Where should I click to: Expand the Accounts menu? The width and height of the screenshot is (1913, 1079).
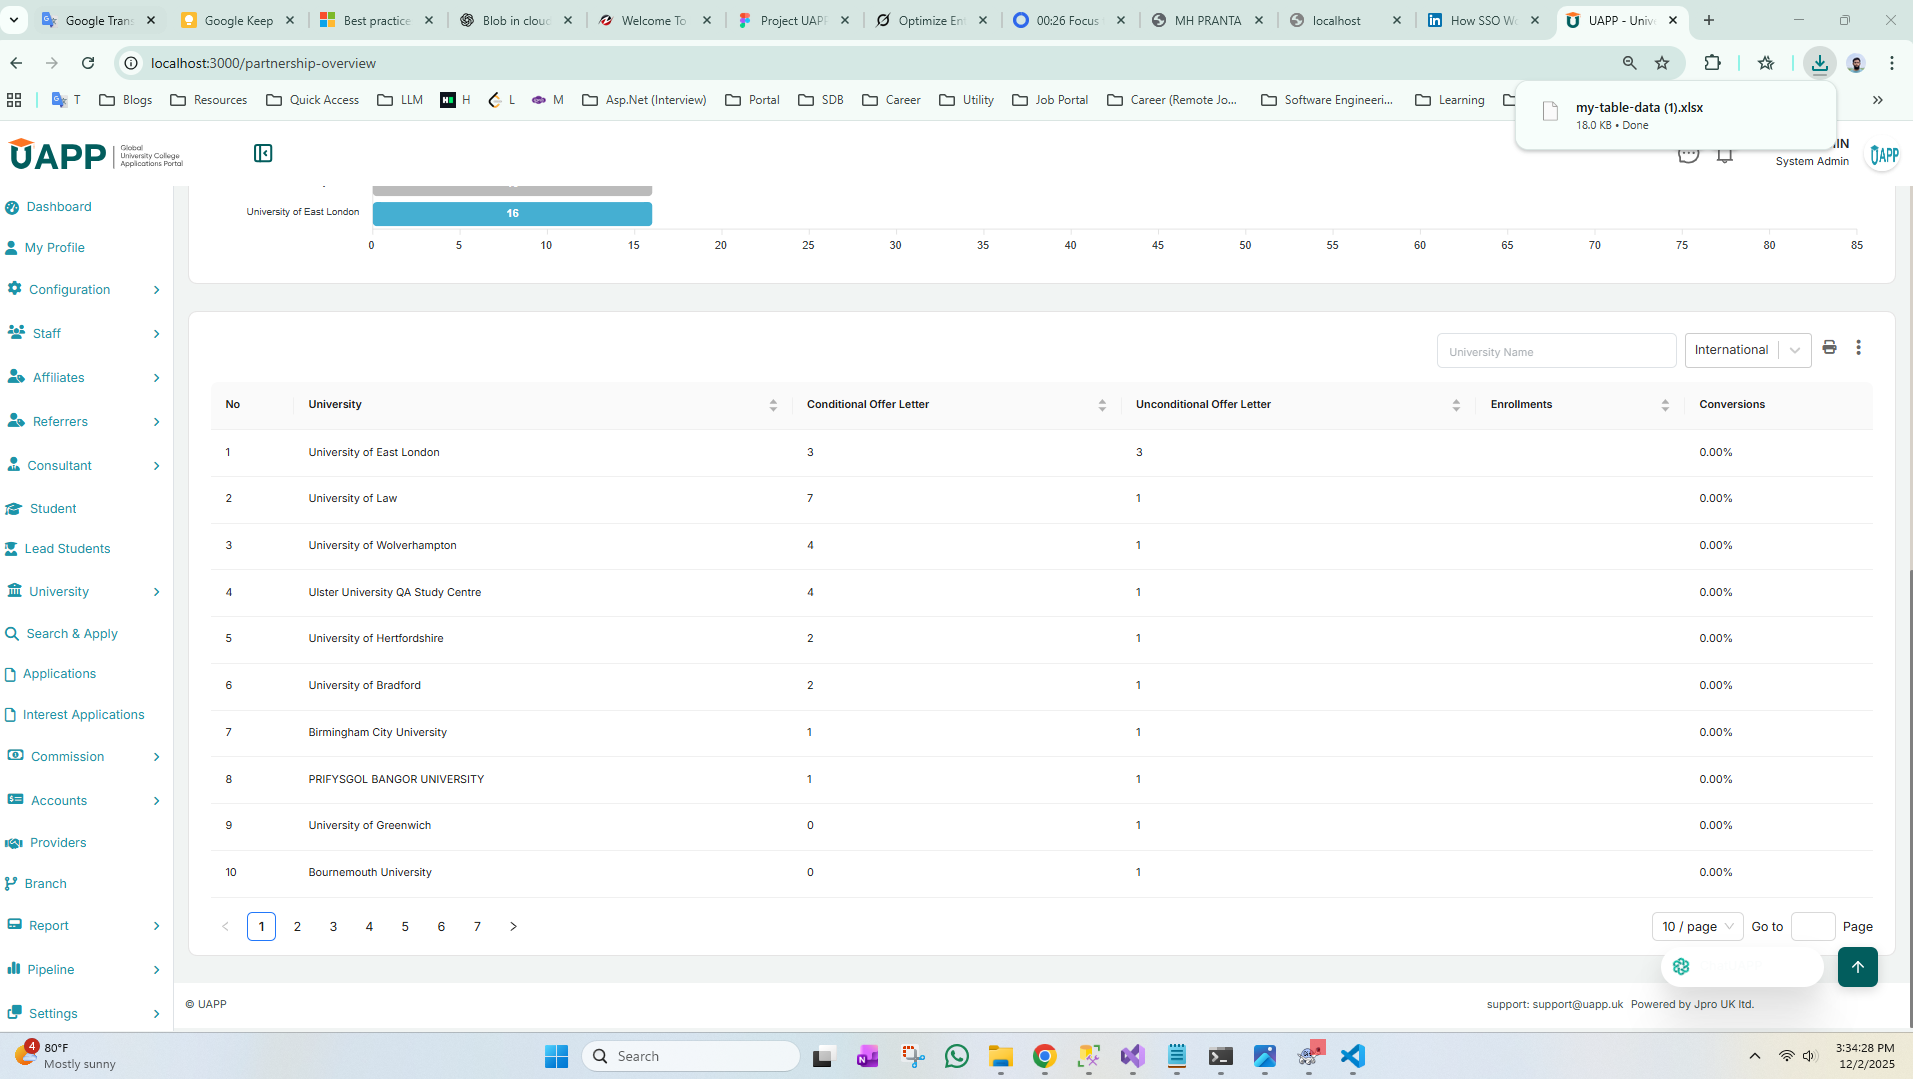[86, 801]
